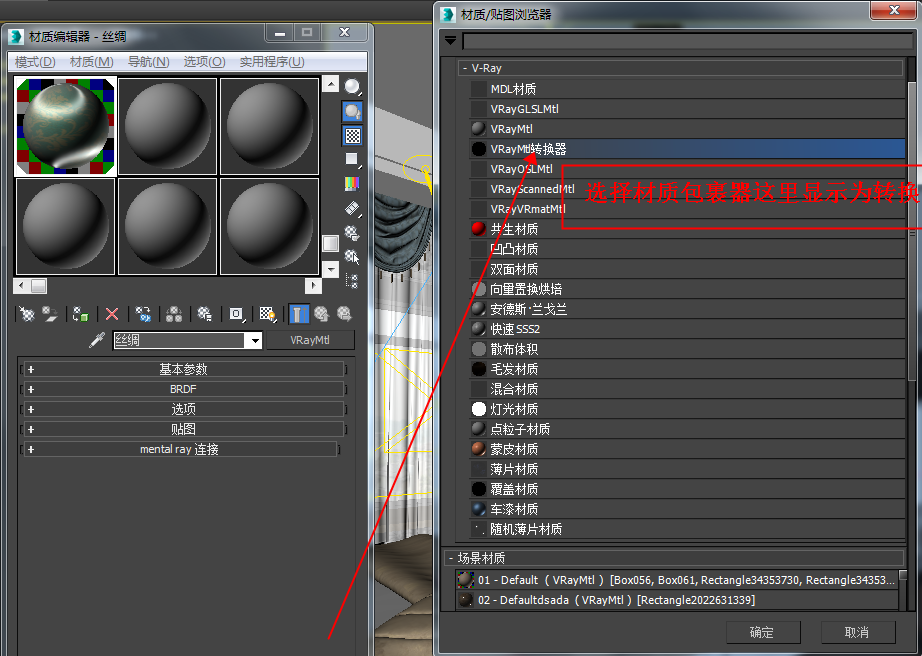Click the 确定 button
922x656 pixels.
point(763,632)
